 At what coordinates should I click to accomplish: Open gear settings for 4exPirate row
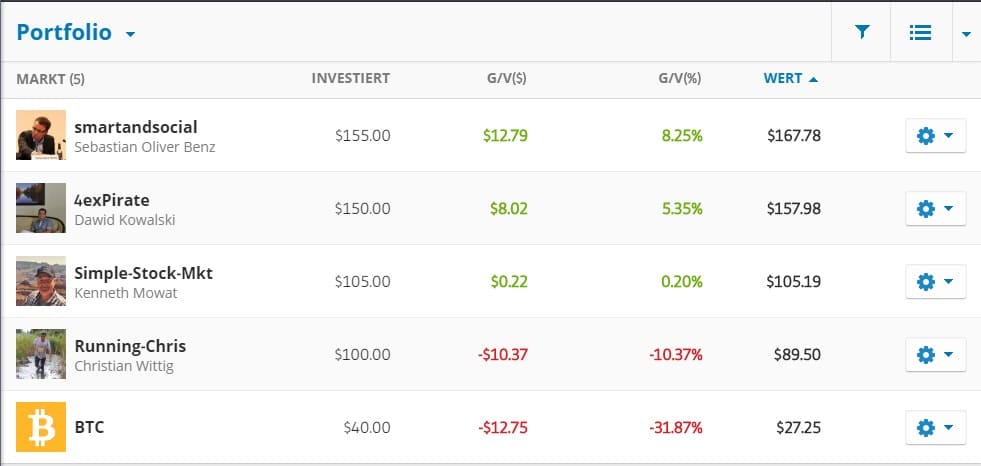pos(935,208)
